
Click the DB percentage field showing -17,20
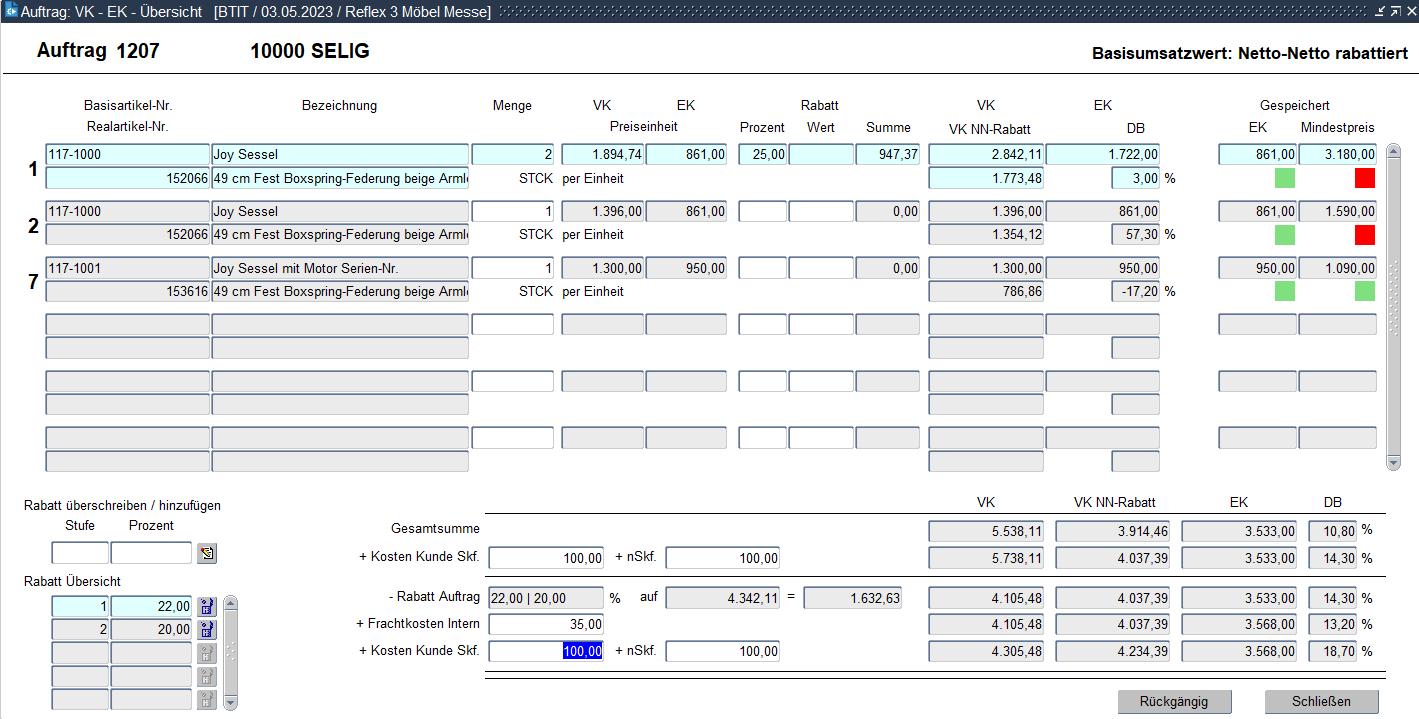pos(1135,291)
